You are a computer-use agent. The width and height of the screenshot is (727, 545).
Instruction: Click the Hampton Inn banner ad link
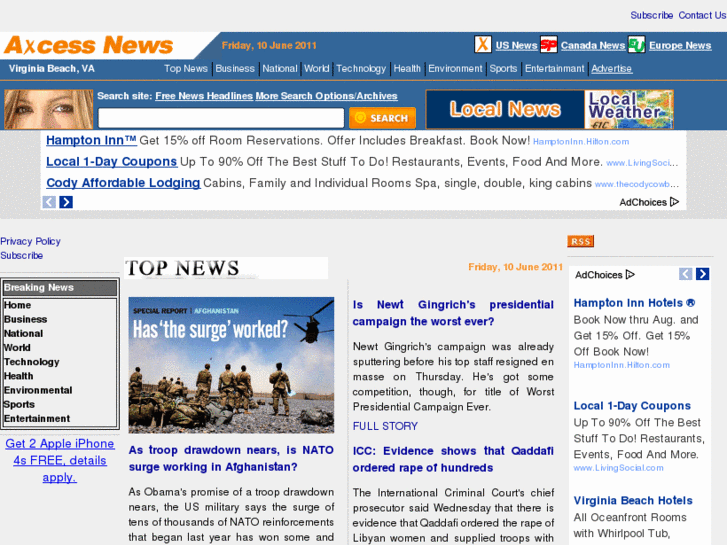click(x=91, y=140)
